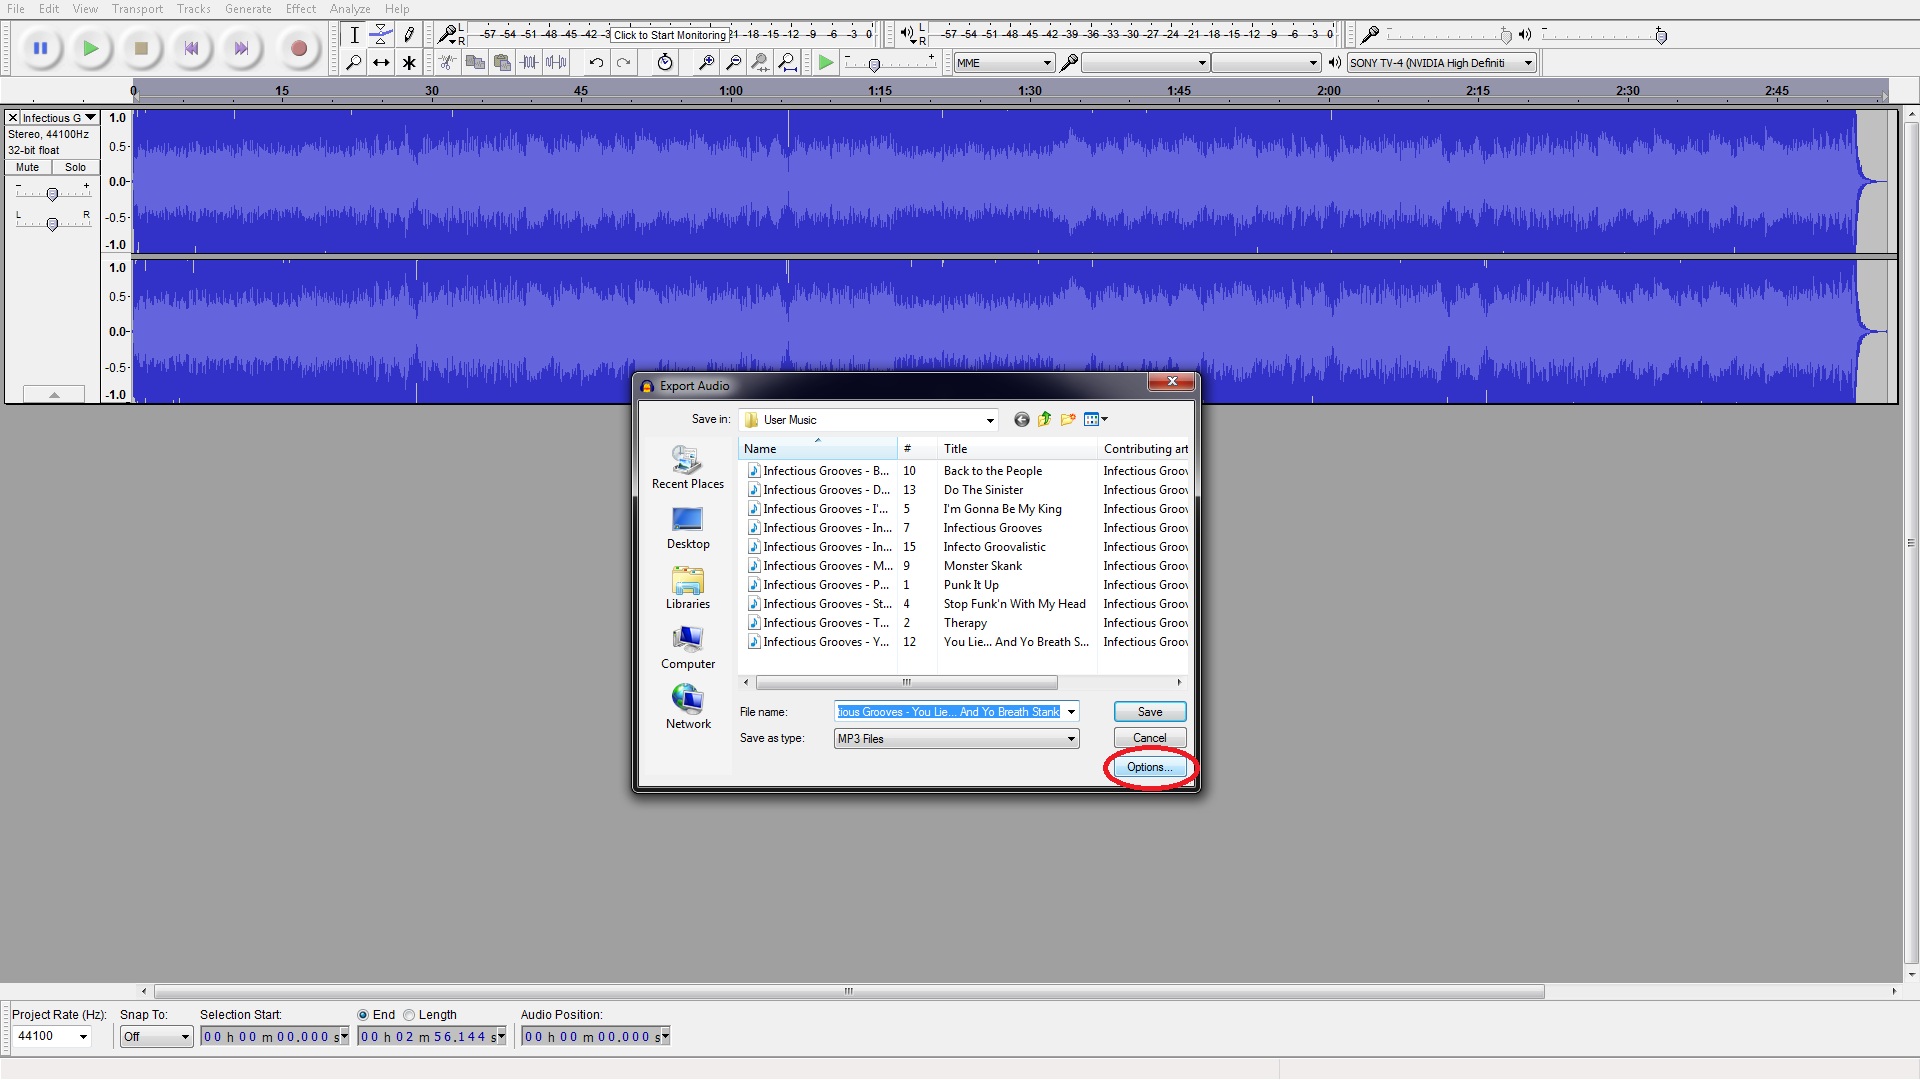
Task: Select the Length radio button
Action: click(409, 1015)
